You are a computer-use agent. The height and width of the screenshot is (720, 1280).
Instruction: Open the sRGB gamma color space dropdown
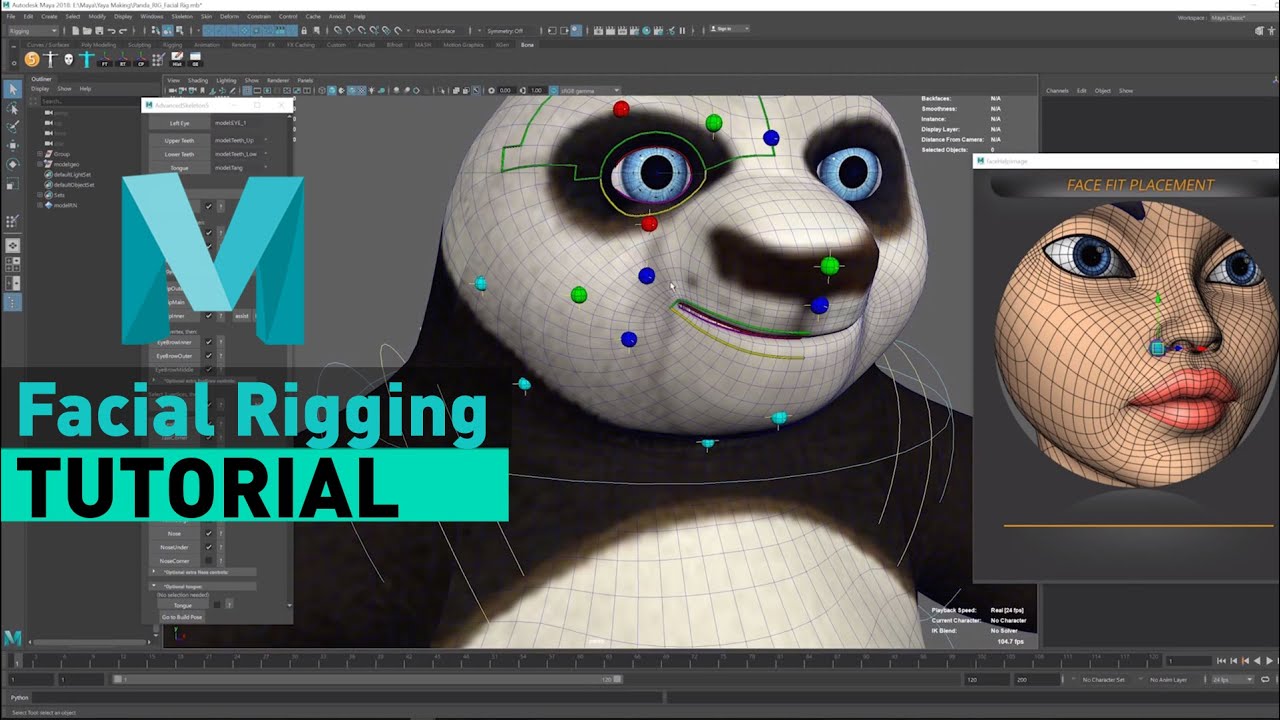(x=590, y=91)
